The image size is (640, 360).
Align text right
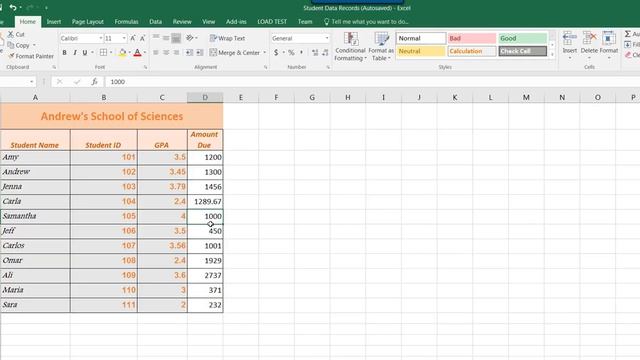pyautogui.click(x=176, y=53)
